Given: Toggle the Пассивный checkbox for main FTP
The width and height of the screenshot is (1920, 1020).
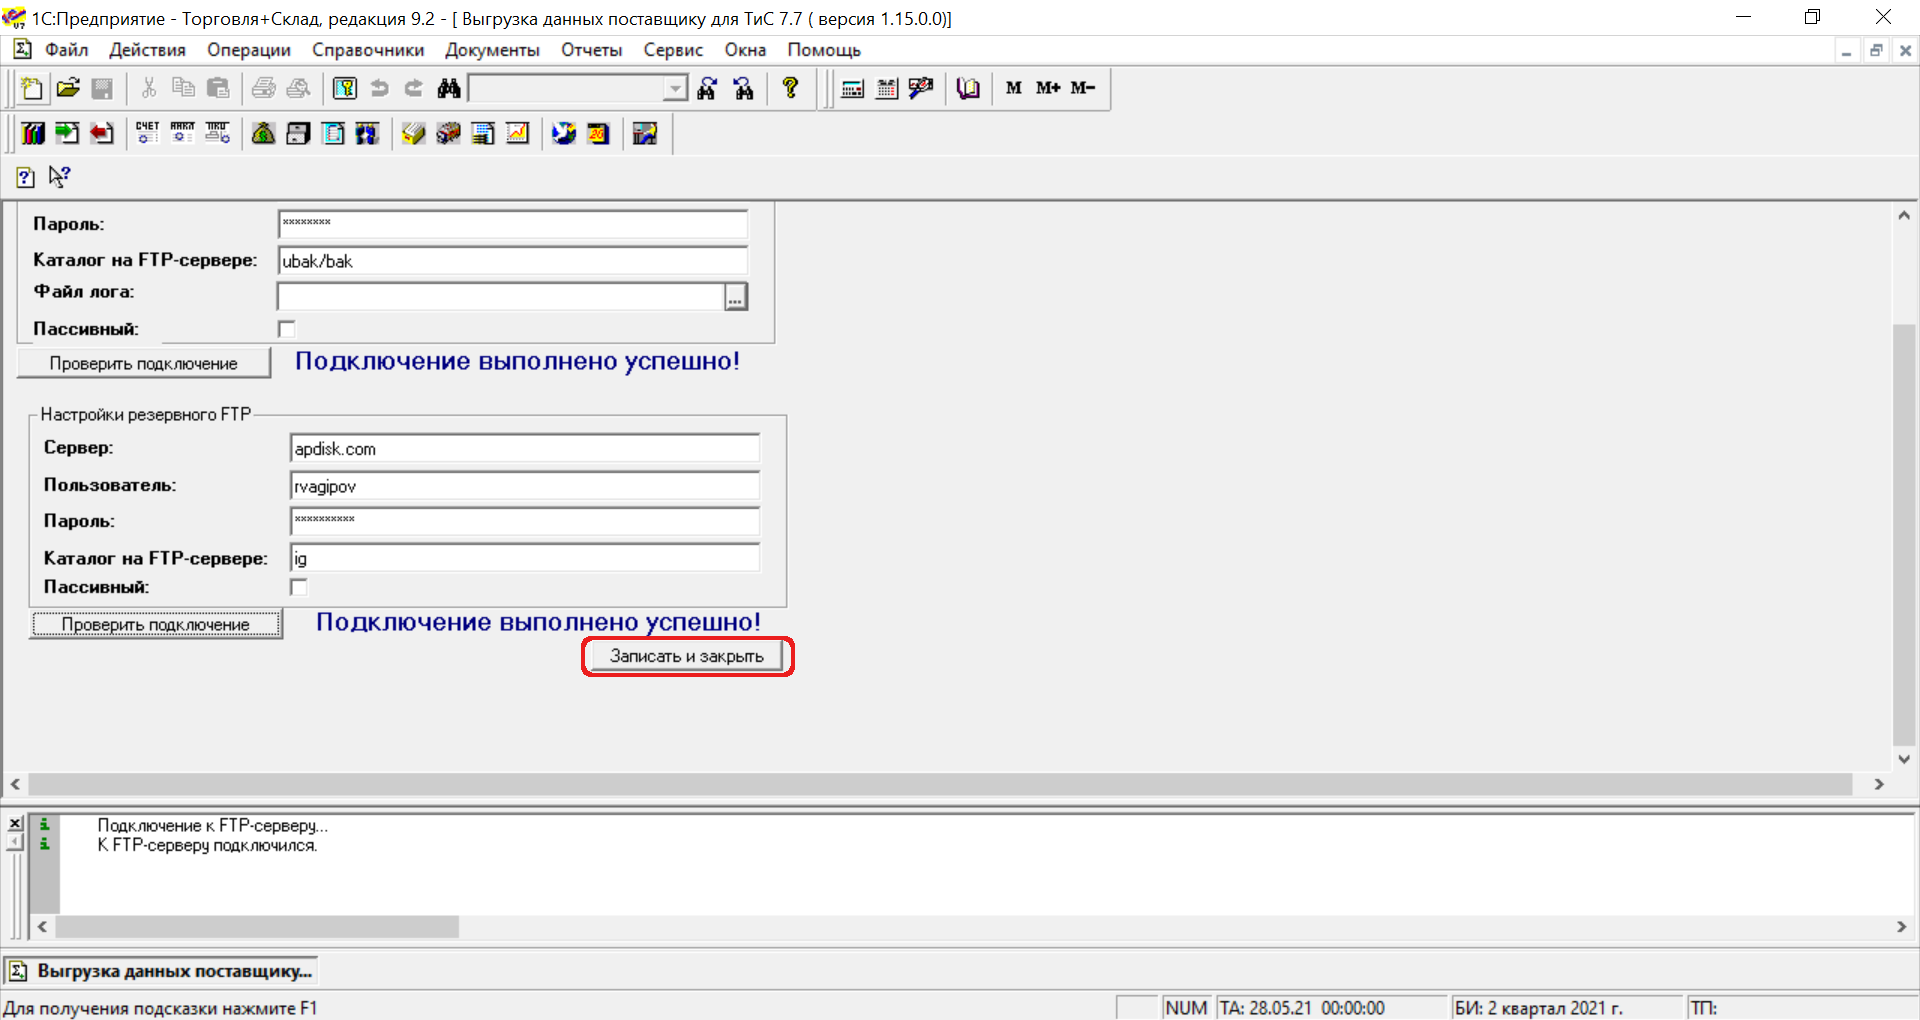Looking at the screenshot, I should (287, 329).
